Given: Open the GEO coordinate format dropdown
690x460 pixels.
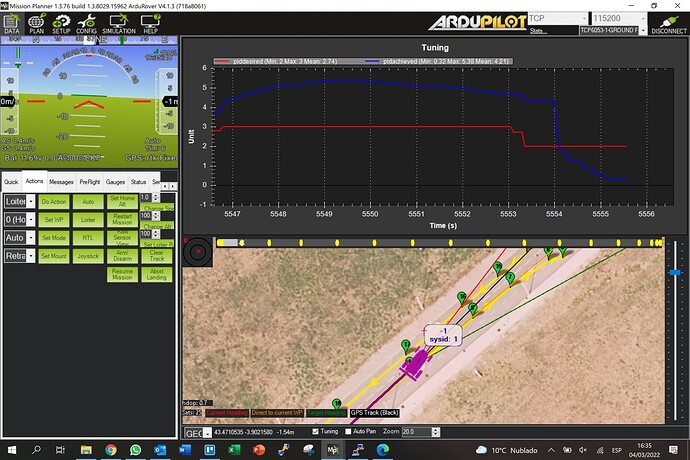Looking at the screenshot, I should [x=208, y=433].
